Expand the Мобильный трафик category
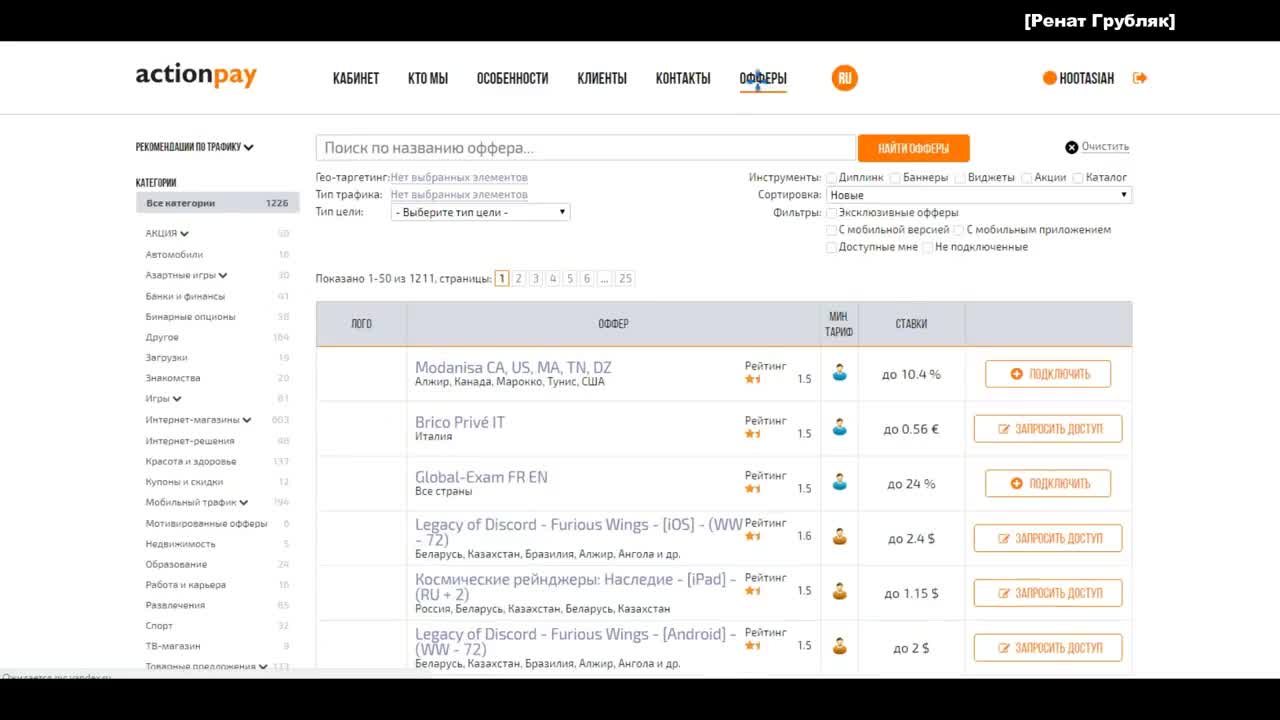 coord(197,502)
